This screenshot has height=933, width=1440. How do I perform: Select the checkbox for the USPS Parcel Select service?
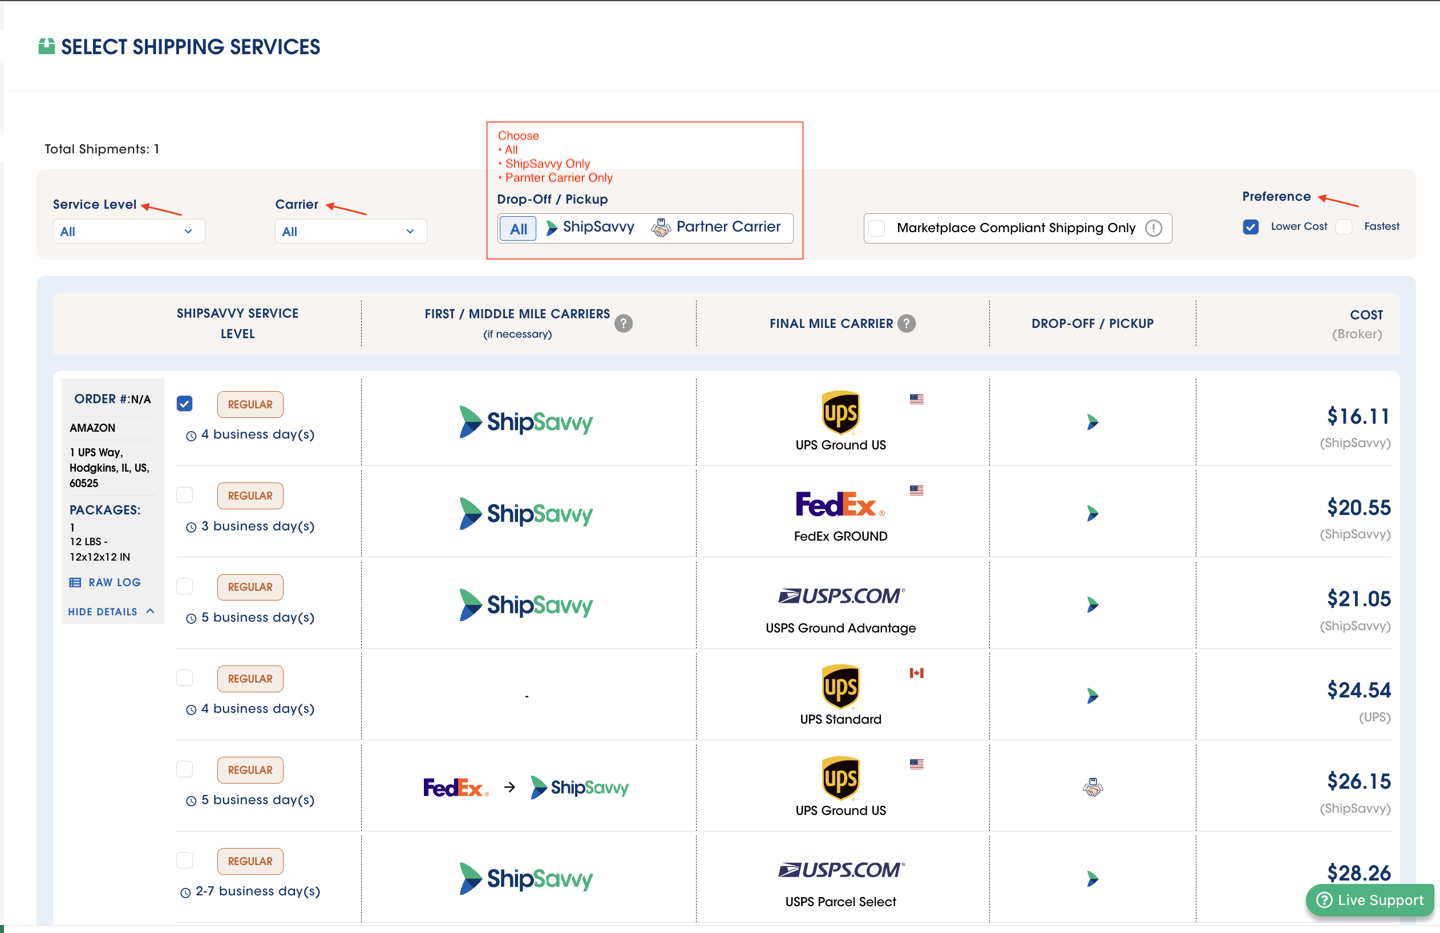[x=185, y=860]
